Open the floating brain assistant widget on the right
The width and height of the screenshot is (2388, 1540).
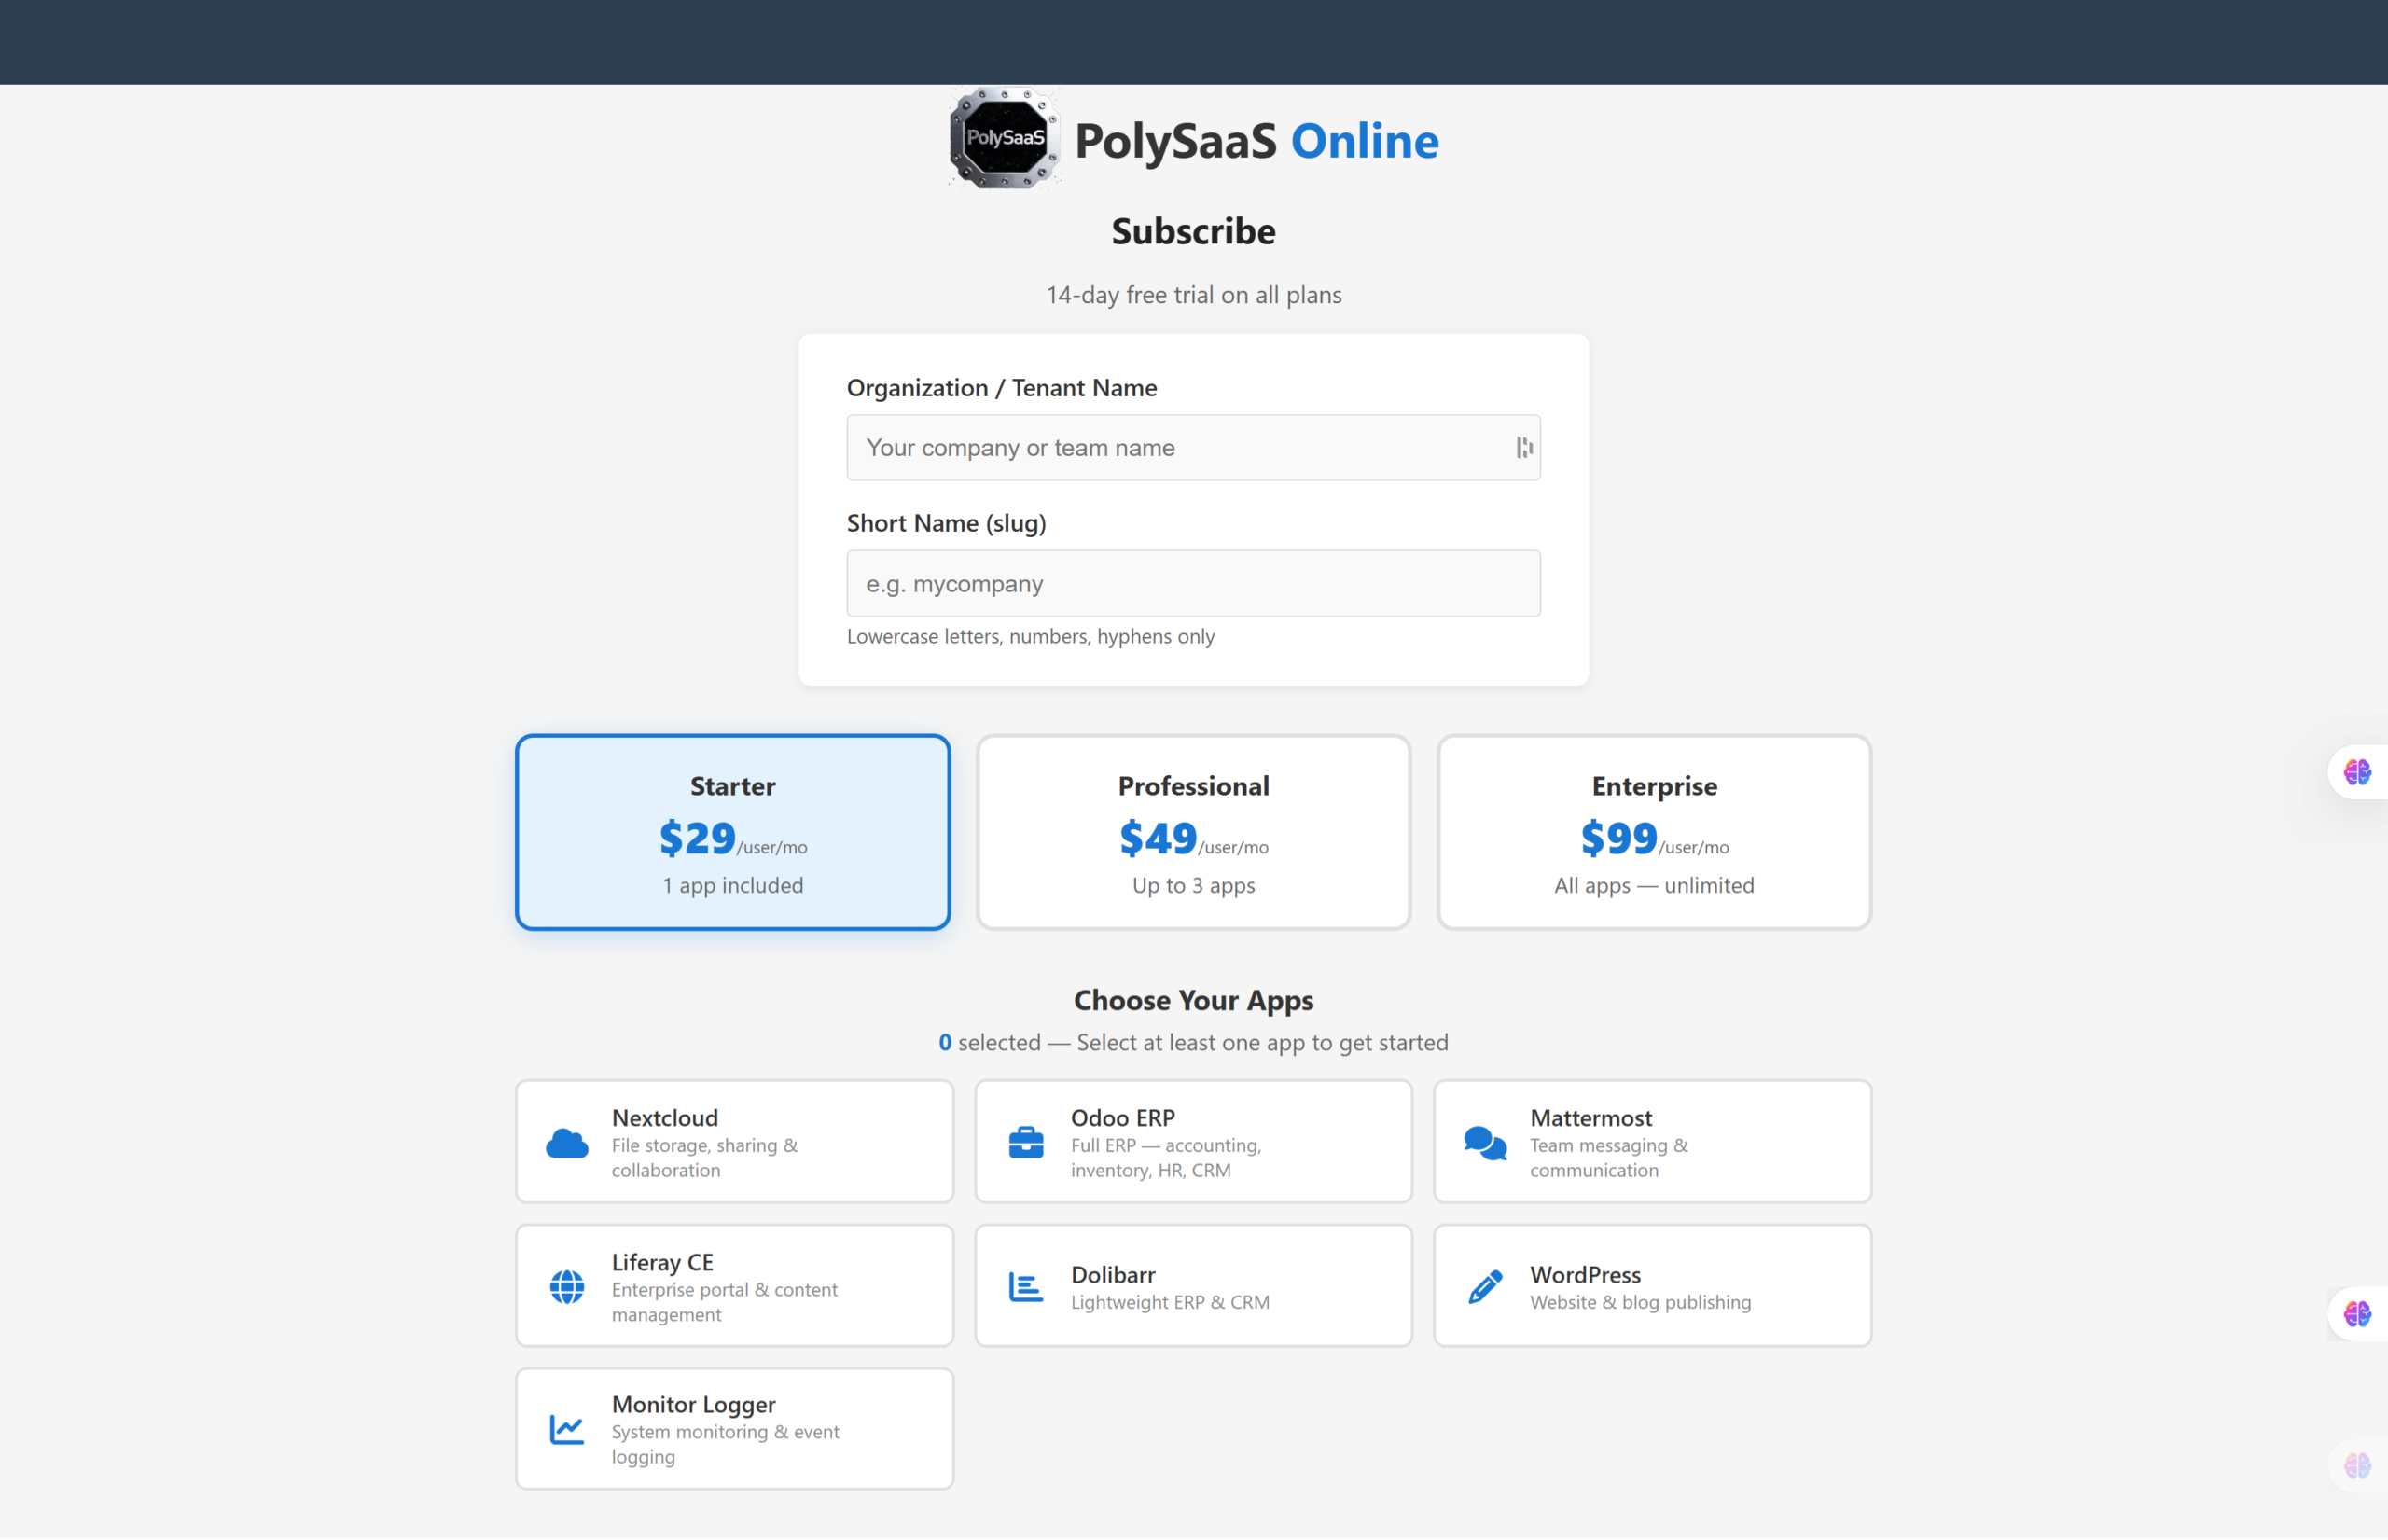(x=2357, y=772)
